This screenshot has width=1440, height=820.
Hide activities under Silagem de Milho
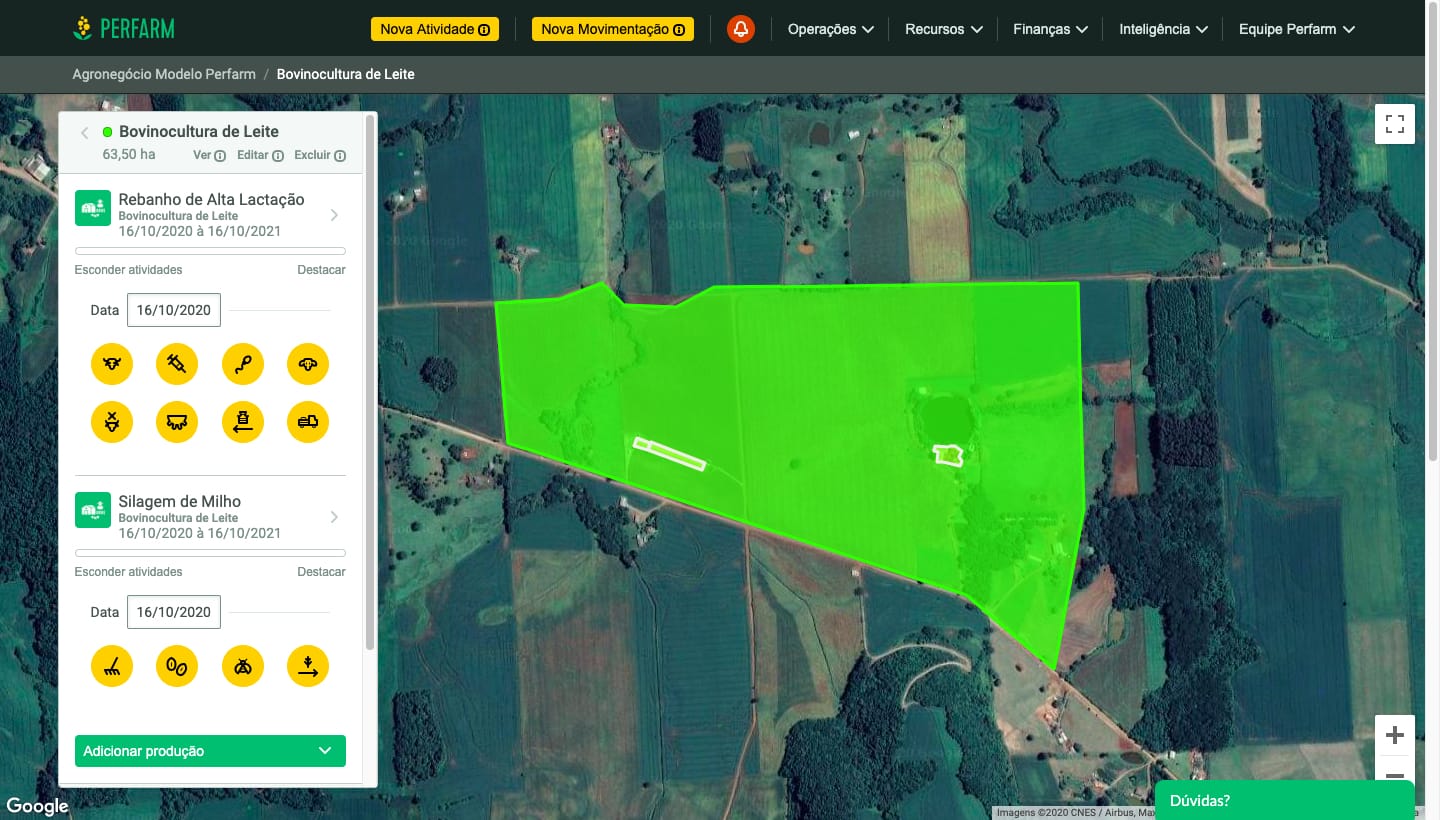click(128, 572)
